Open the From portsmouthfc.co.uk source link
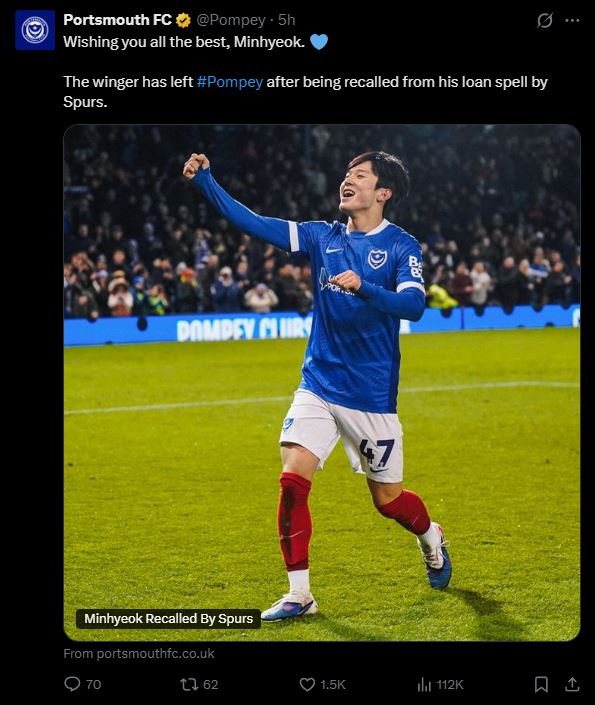 pos(139,653)
